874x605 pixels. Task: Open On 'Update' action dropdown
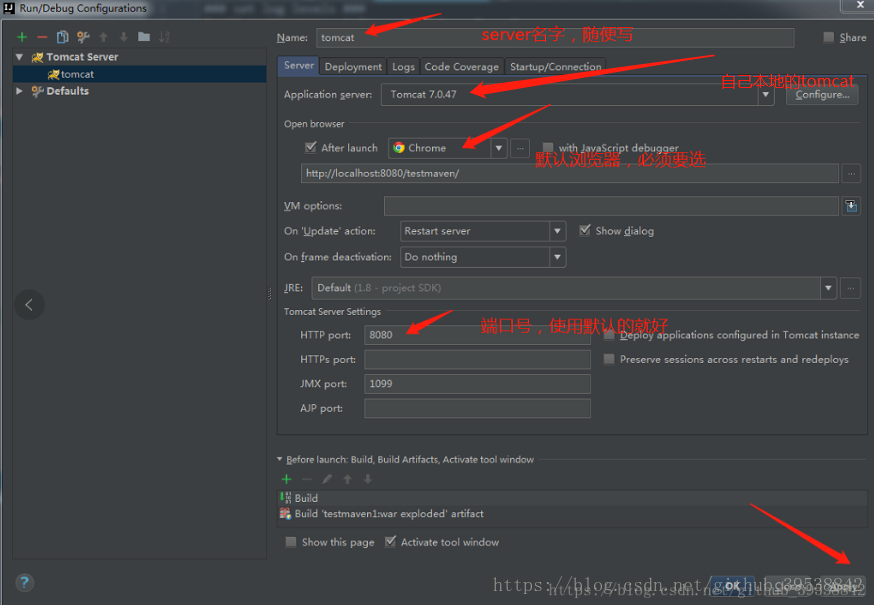(x=557, y=231)
